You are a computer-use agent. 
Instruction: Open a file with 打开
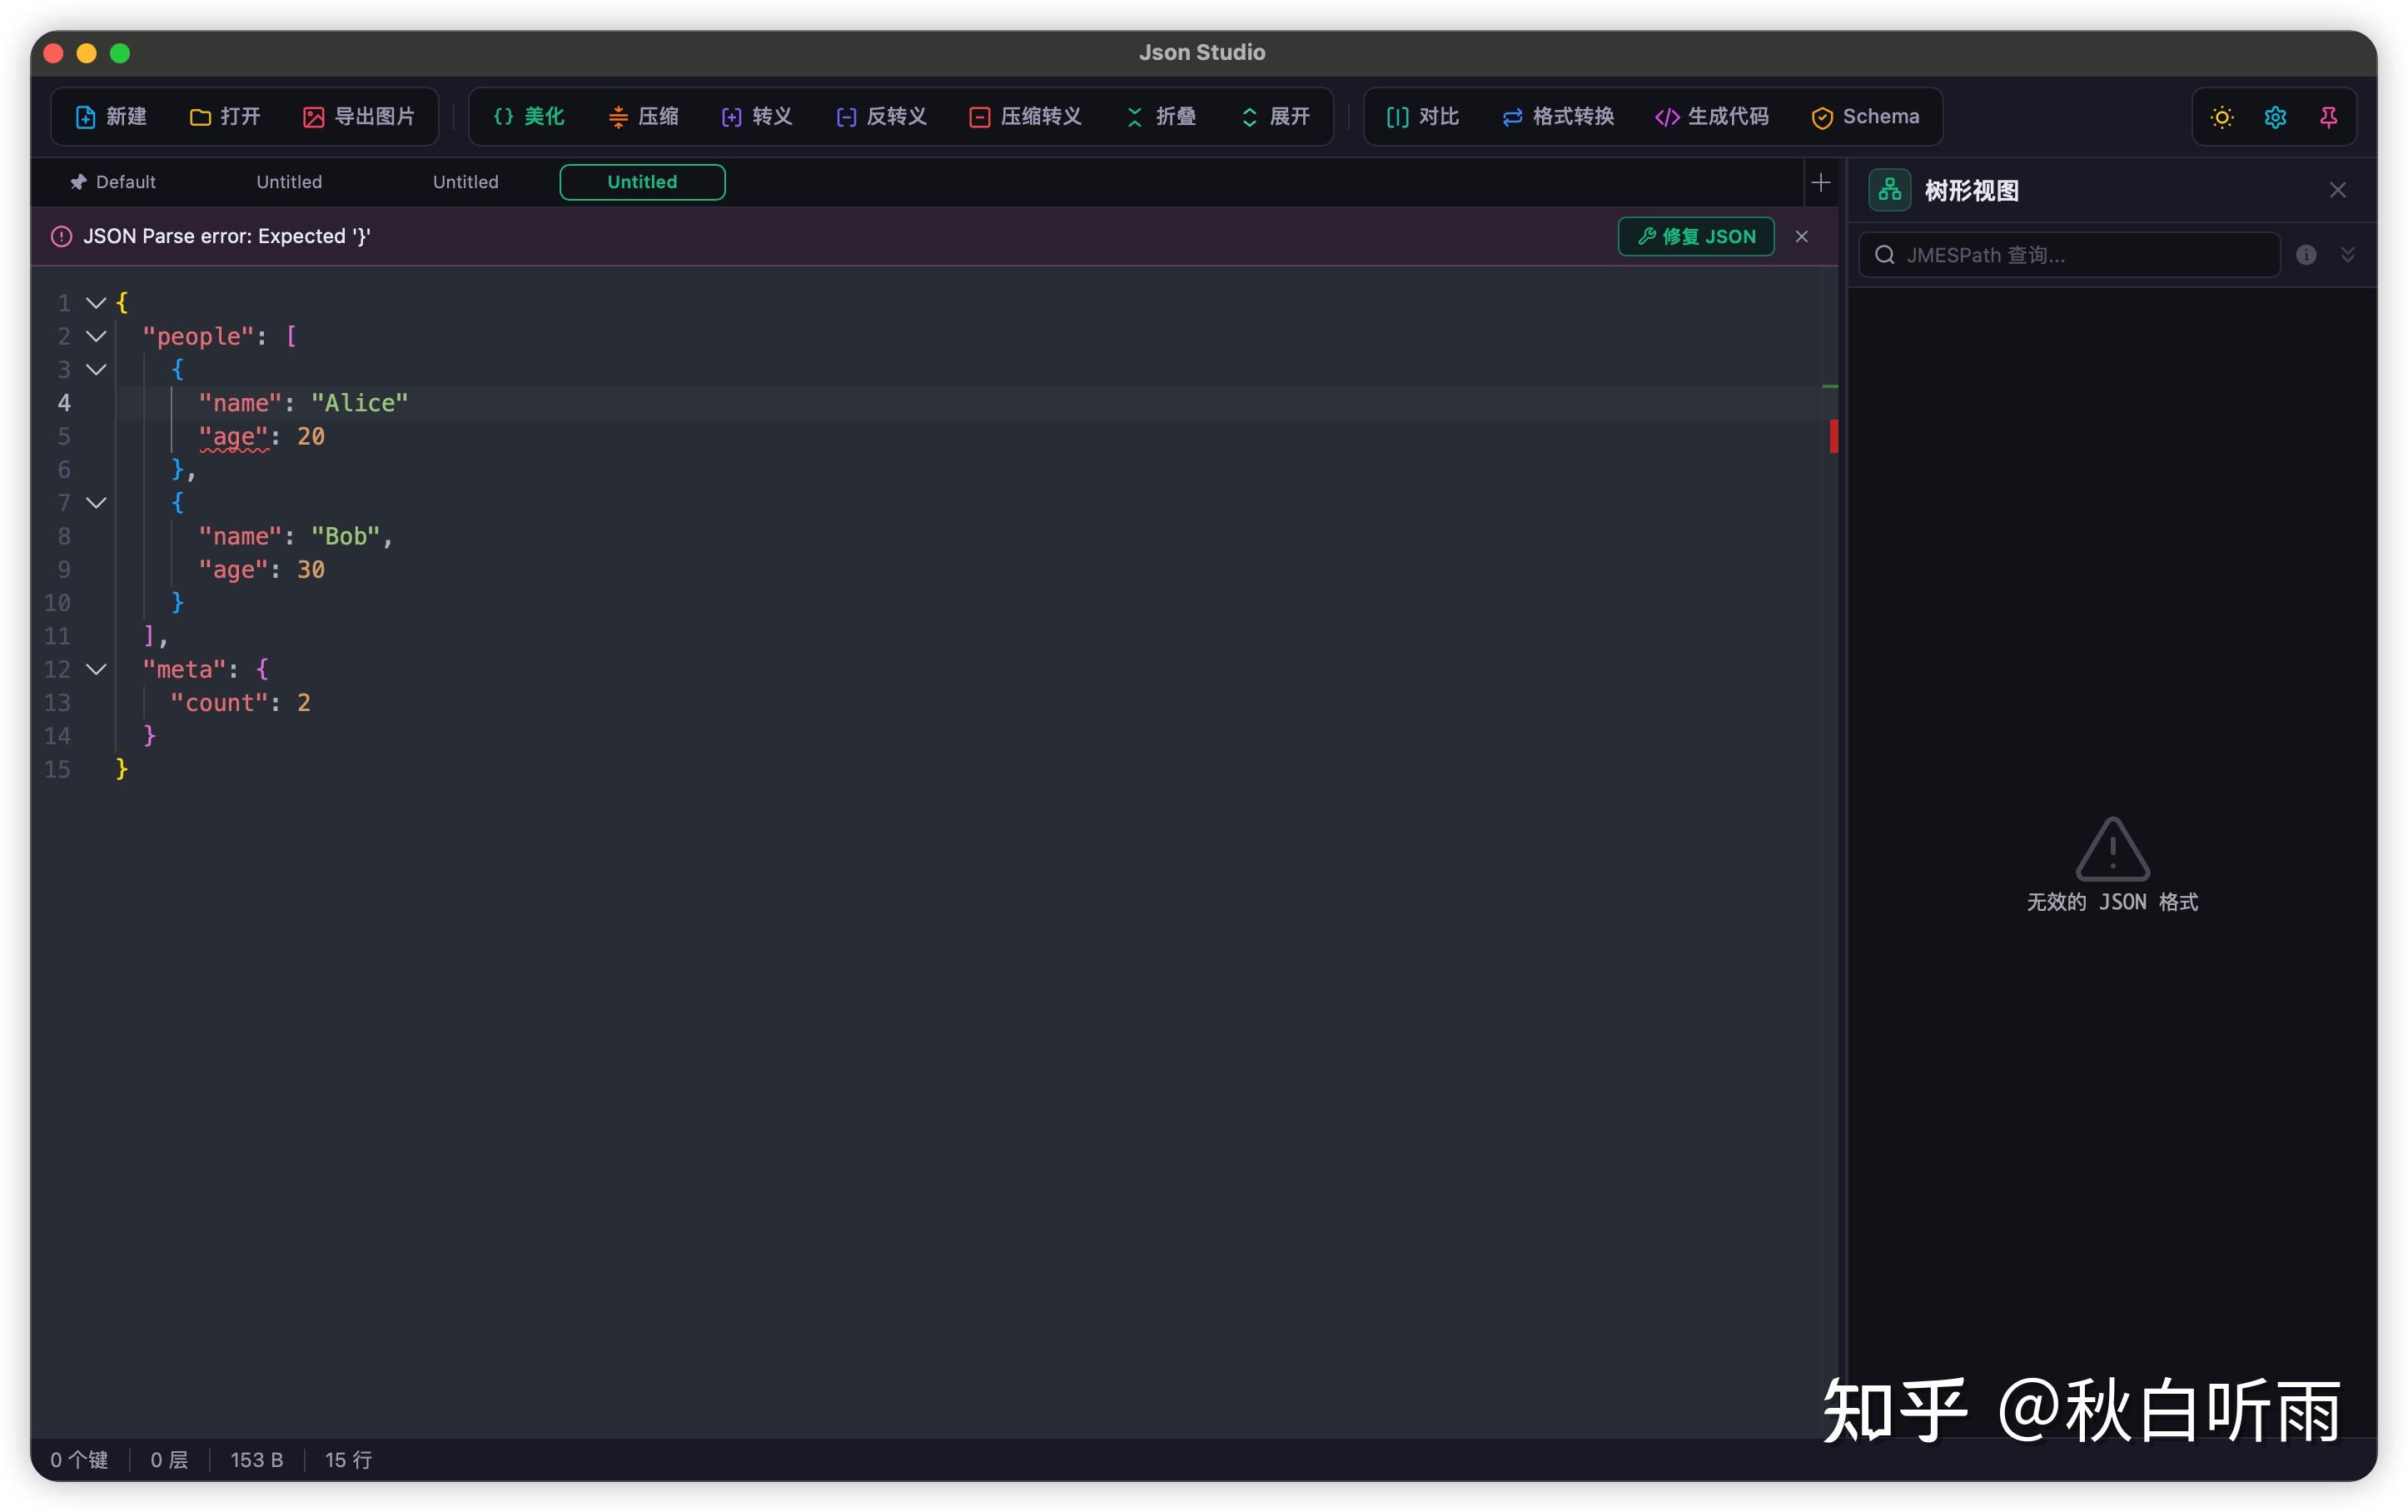coord(225,117)
